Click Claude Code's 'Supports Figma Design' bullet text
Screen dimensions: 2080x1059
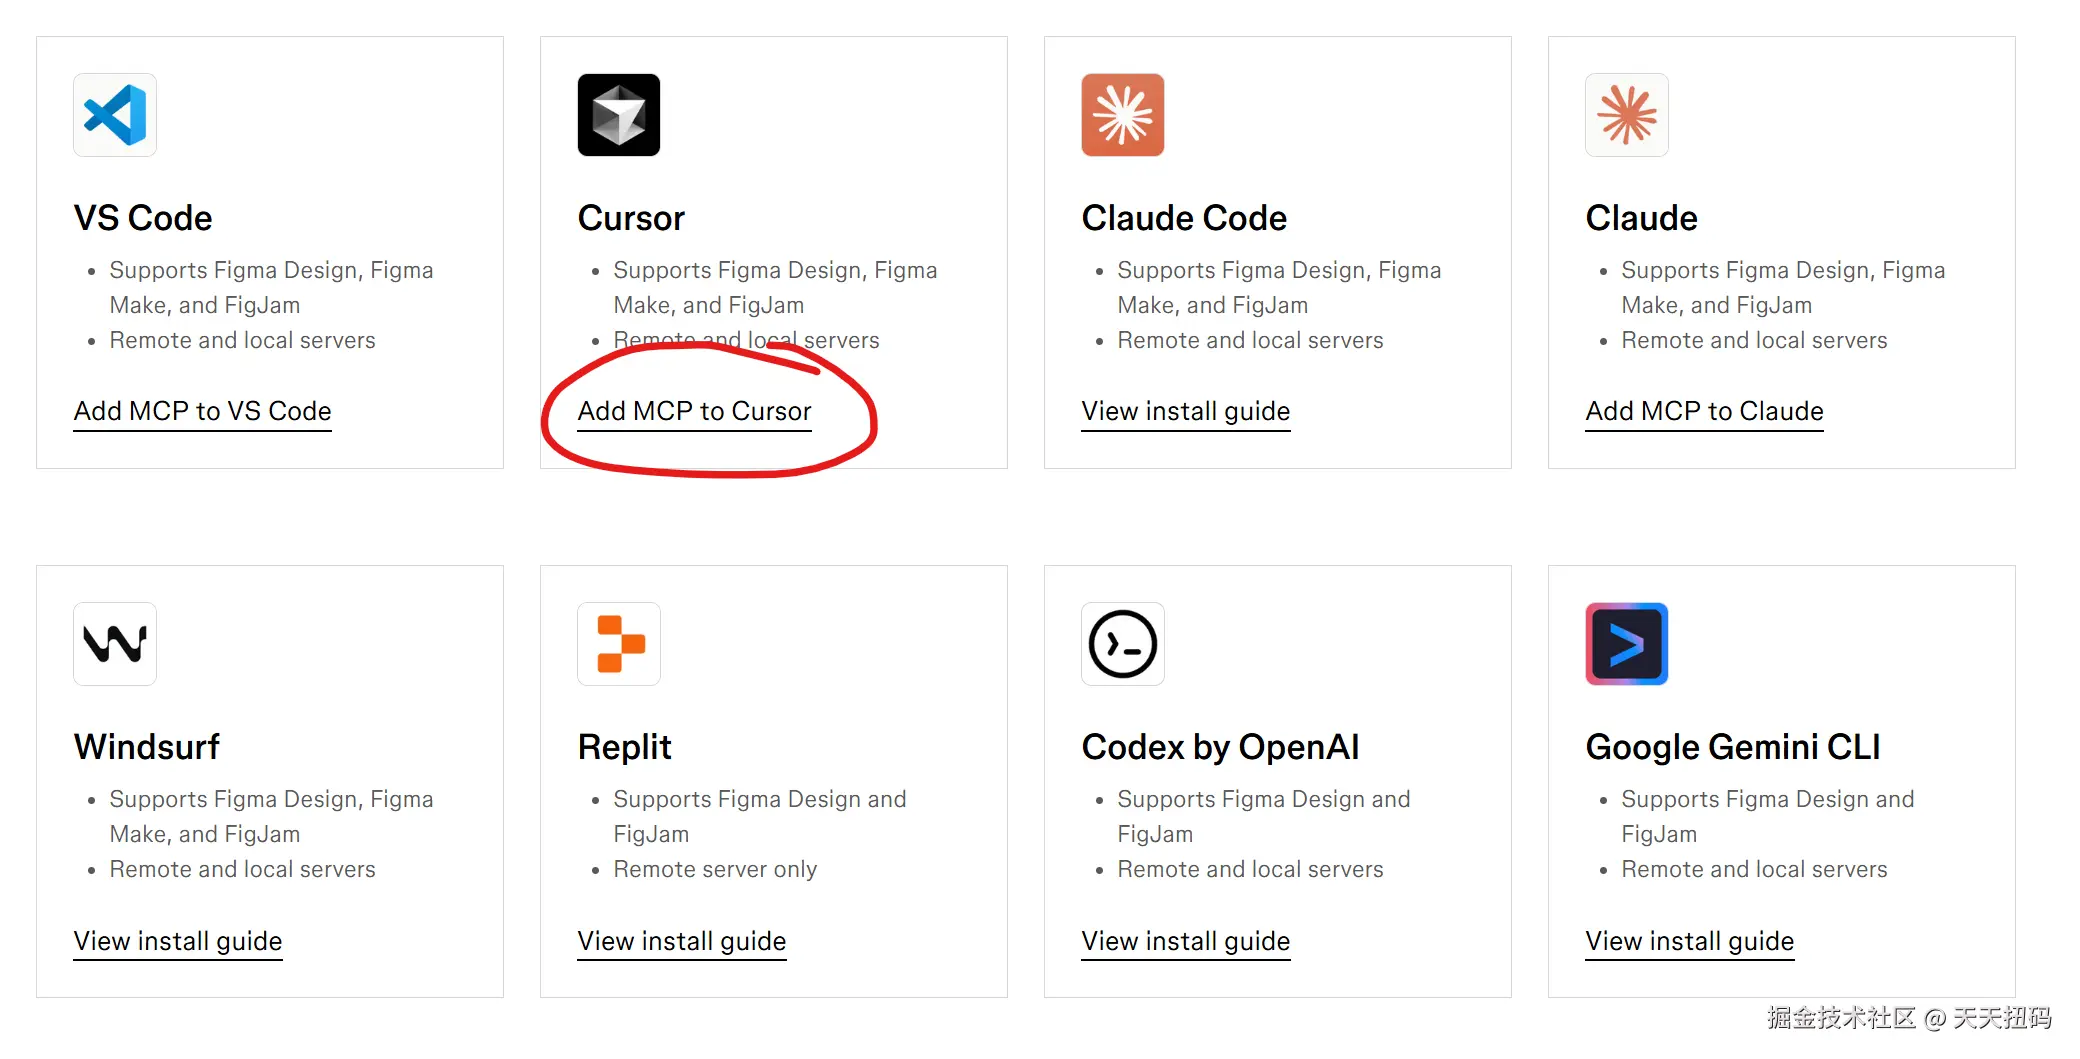1280,288
